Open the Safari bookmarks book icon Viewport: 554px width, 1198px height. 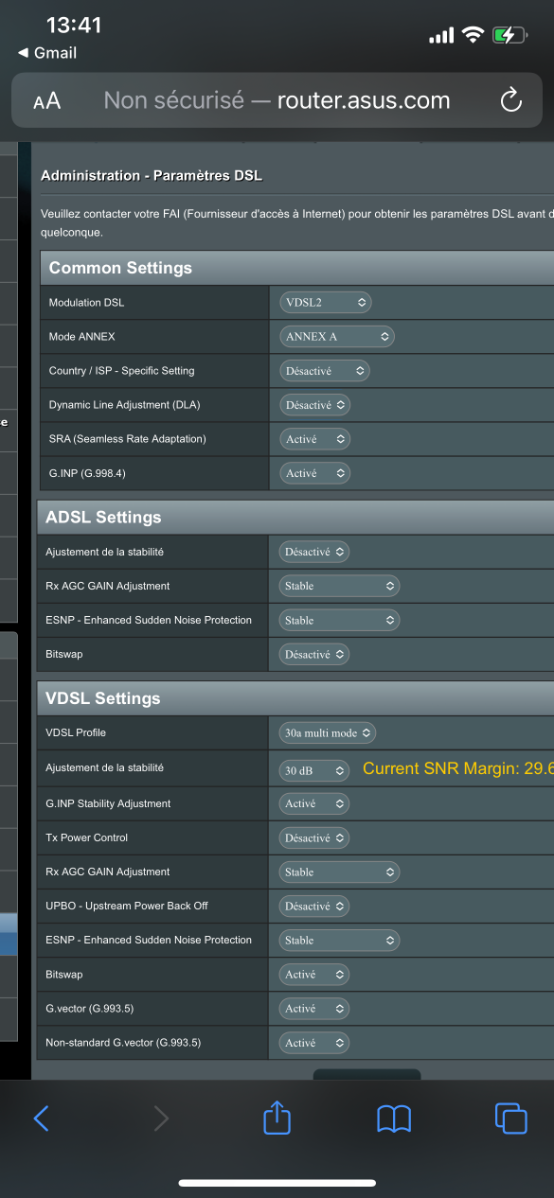pos(394,1119)
